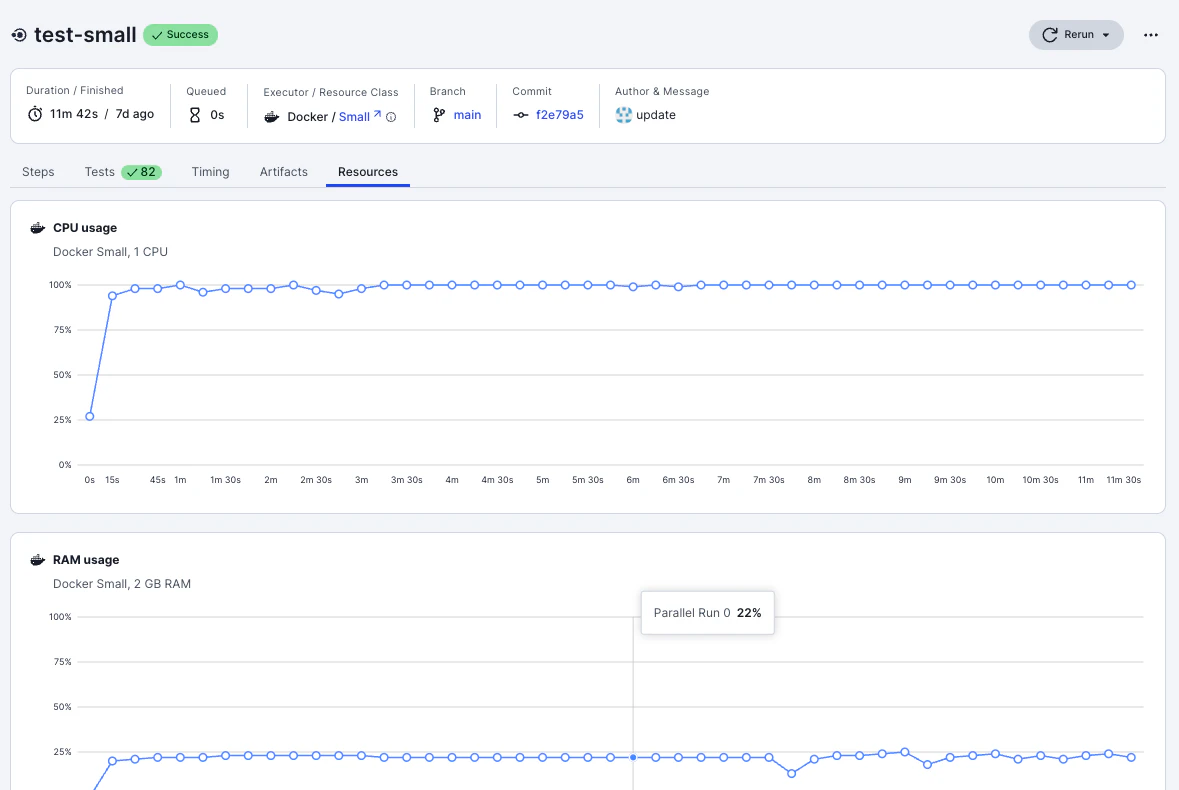
Task: Open the Rerun dropdown arrow
Action: tap(1105, 35)
